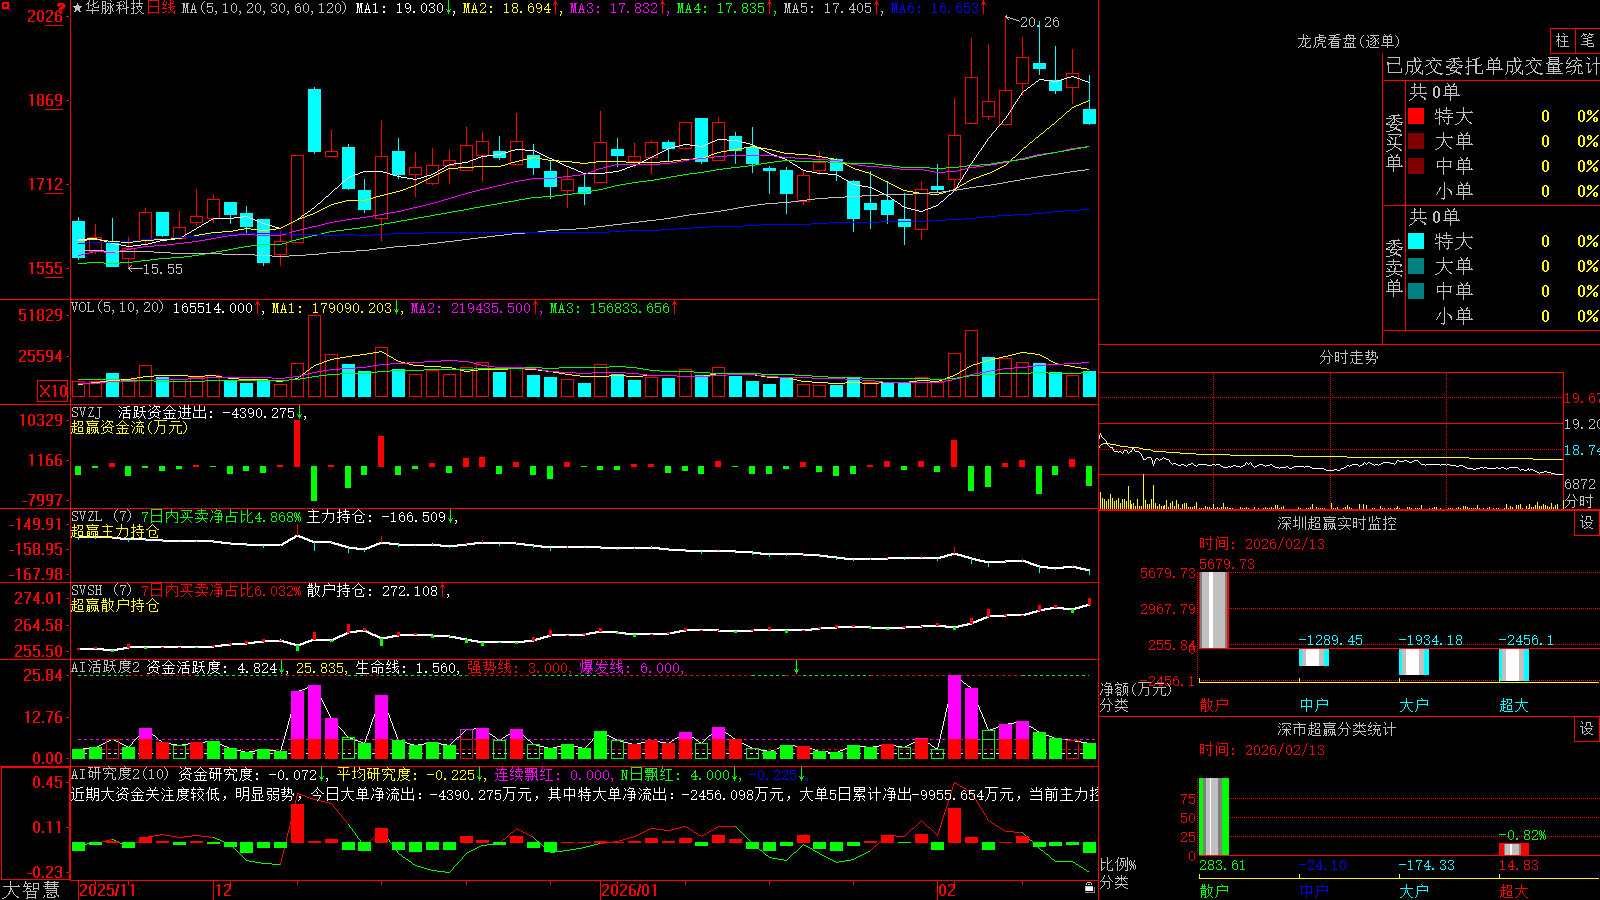Viewport: 1600px width, 900px height.
Task: Click the star icon beside 华脉科技
Action: coord(77,8)
